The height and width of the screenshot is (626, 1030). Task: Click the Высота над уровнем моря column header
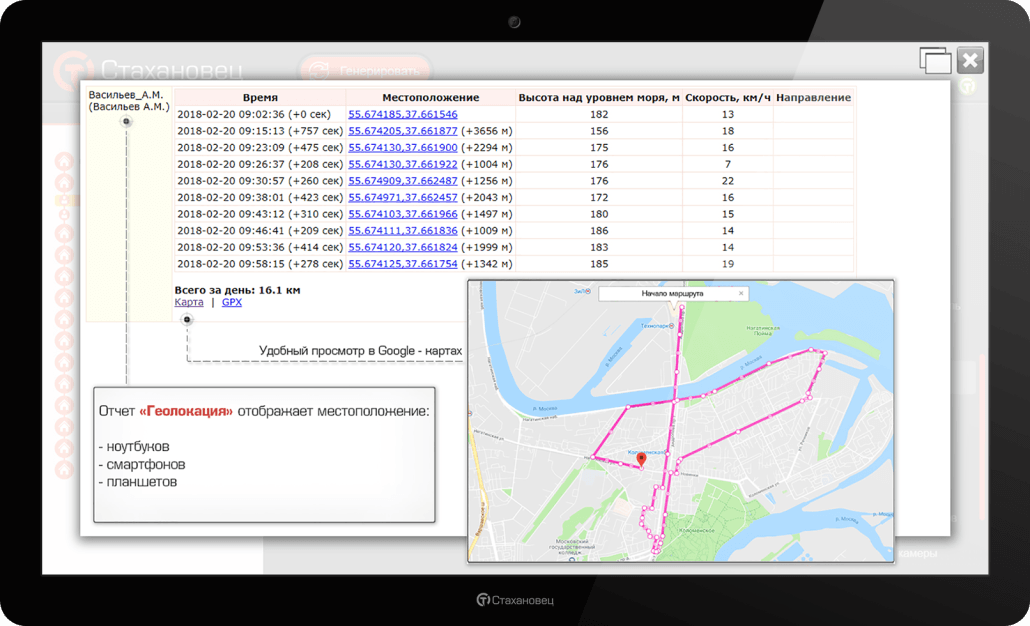pos(599,97)
